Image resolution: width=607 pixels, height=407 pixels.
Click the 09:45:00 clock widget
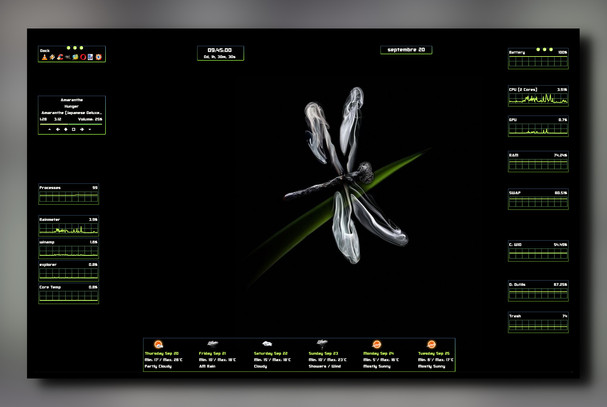(220, 53)
